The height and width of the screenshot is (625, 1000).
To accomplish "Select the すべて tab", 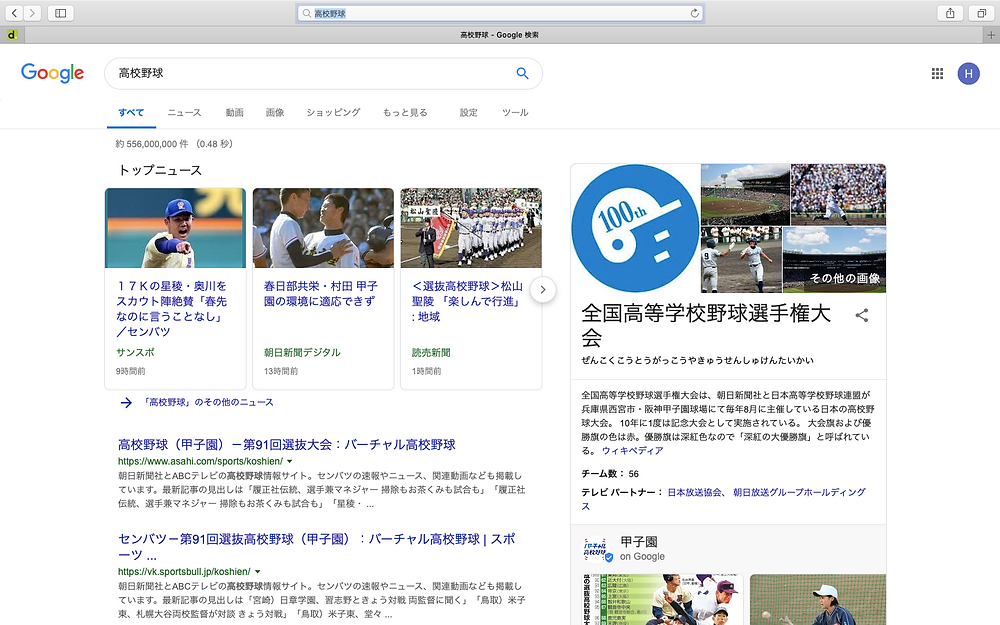I will (131, 112).
